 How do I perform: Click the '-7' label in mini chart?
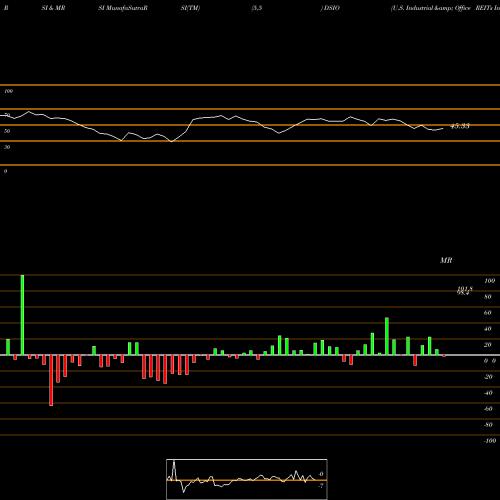[321, 486]
